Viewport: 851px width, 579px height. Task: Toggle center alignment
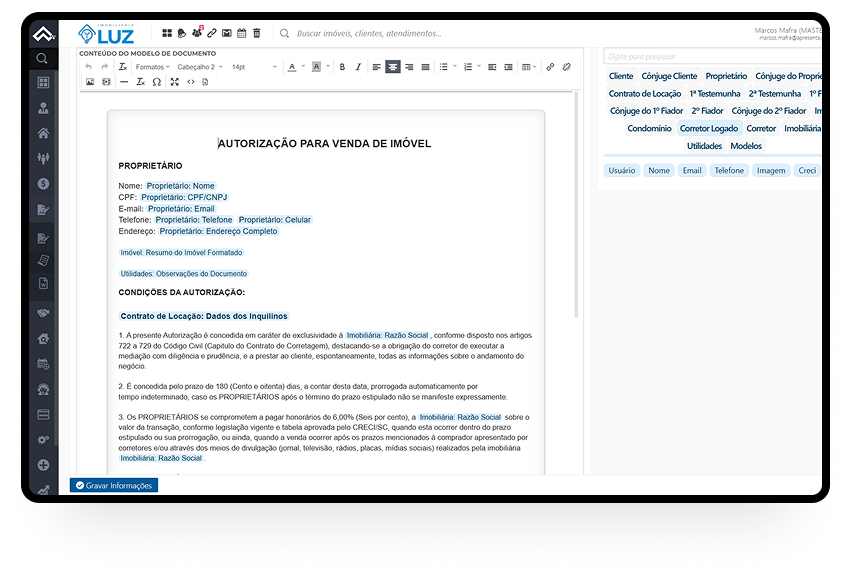pos(392,67)
